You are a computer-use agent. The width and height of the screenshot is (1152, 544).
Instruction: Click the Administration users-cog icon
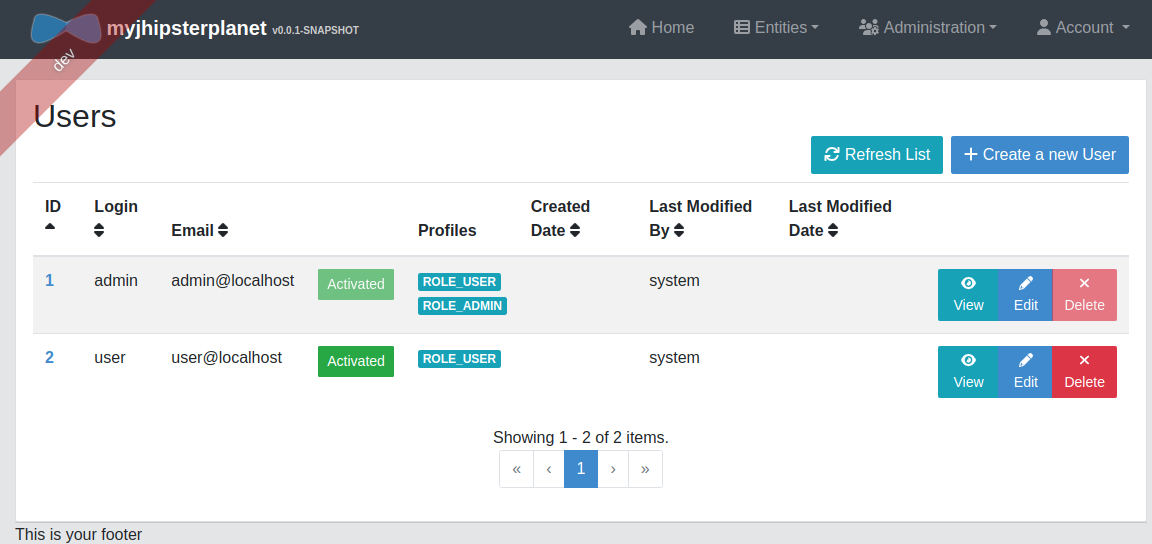pyautogui.click(x=869, y=28)
